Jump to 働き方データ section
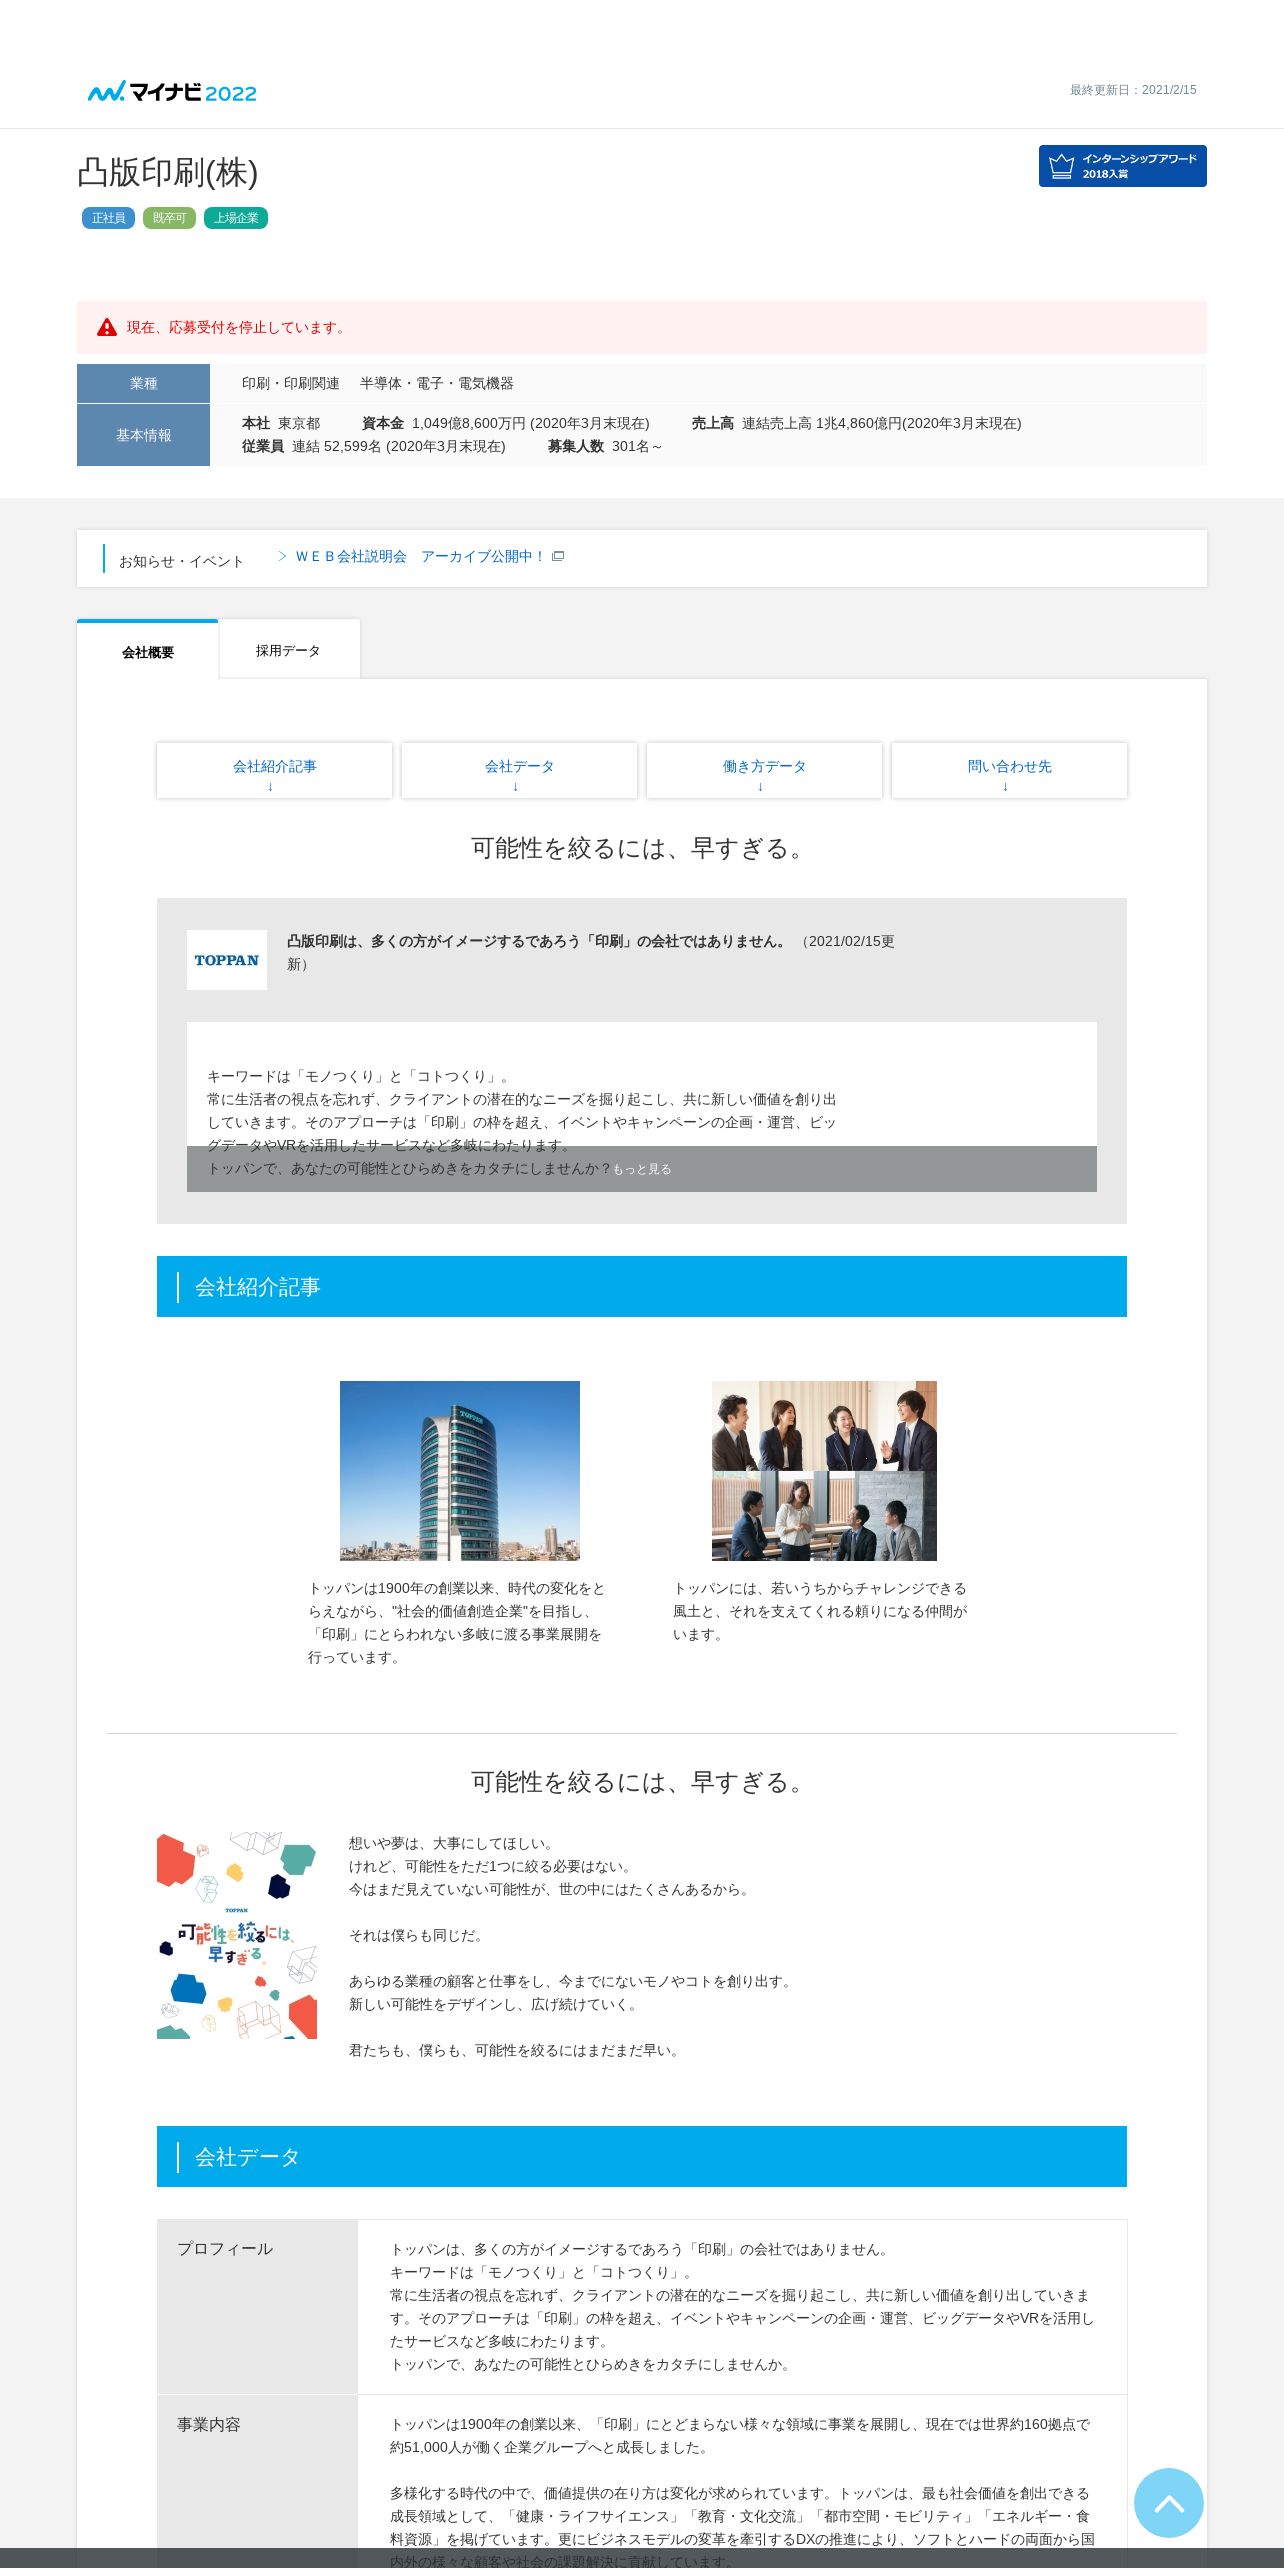 point(764,770)
